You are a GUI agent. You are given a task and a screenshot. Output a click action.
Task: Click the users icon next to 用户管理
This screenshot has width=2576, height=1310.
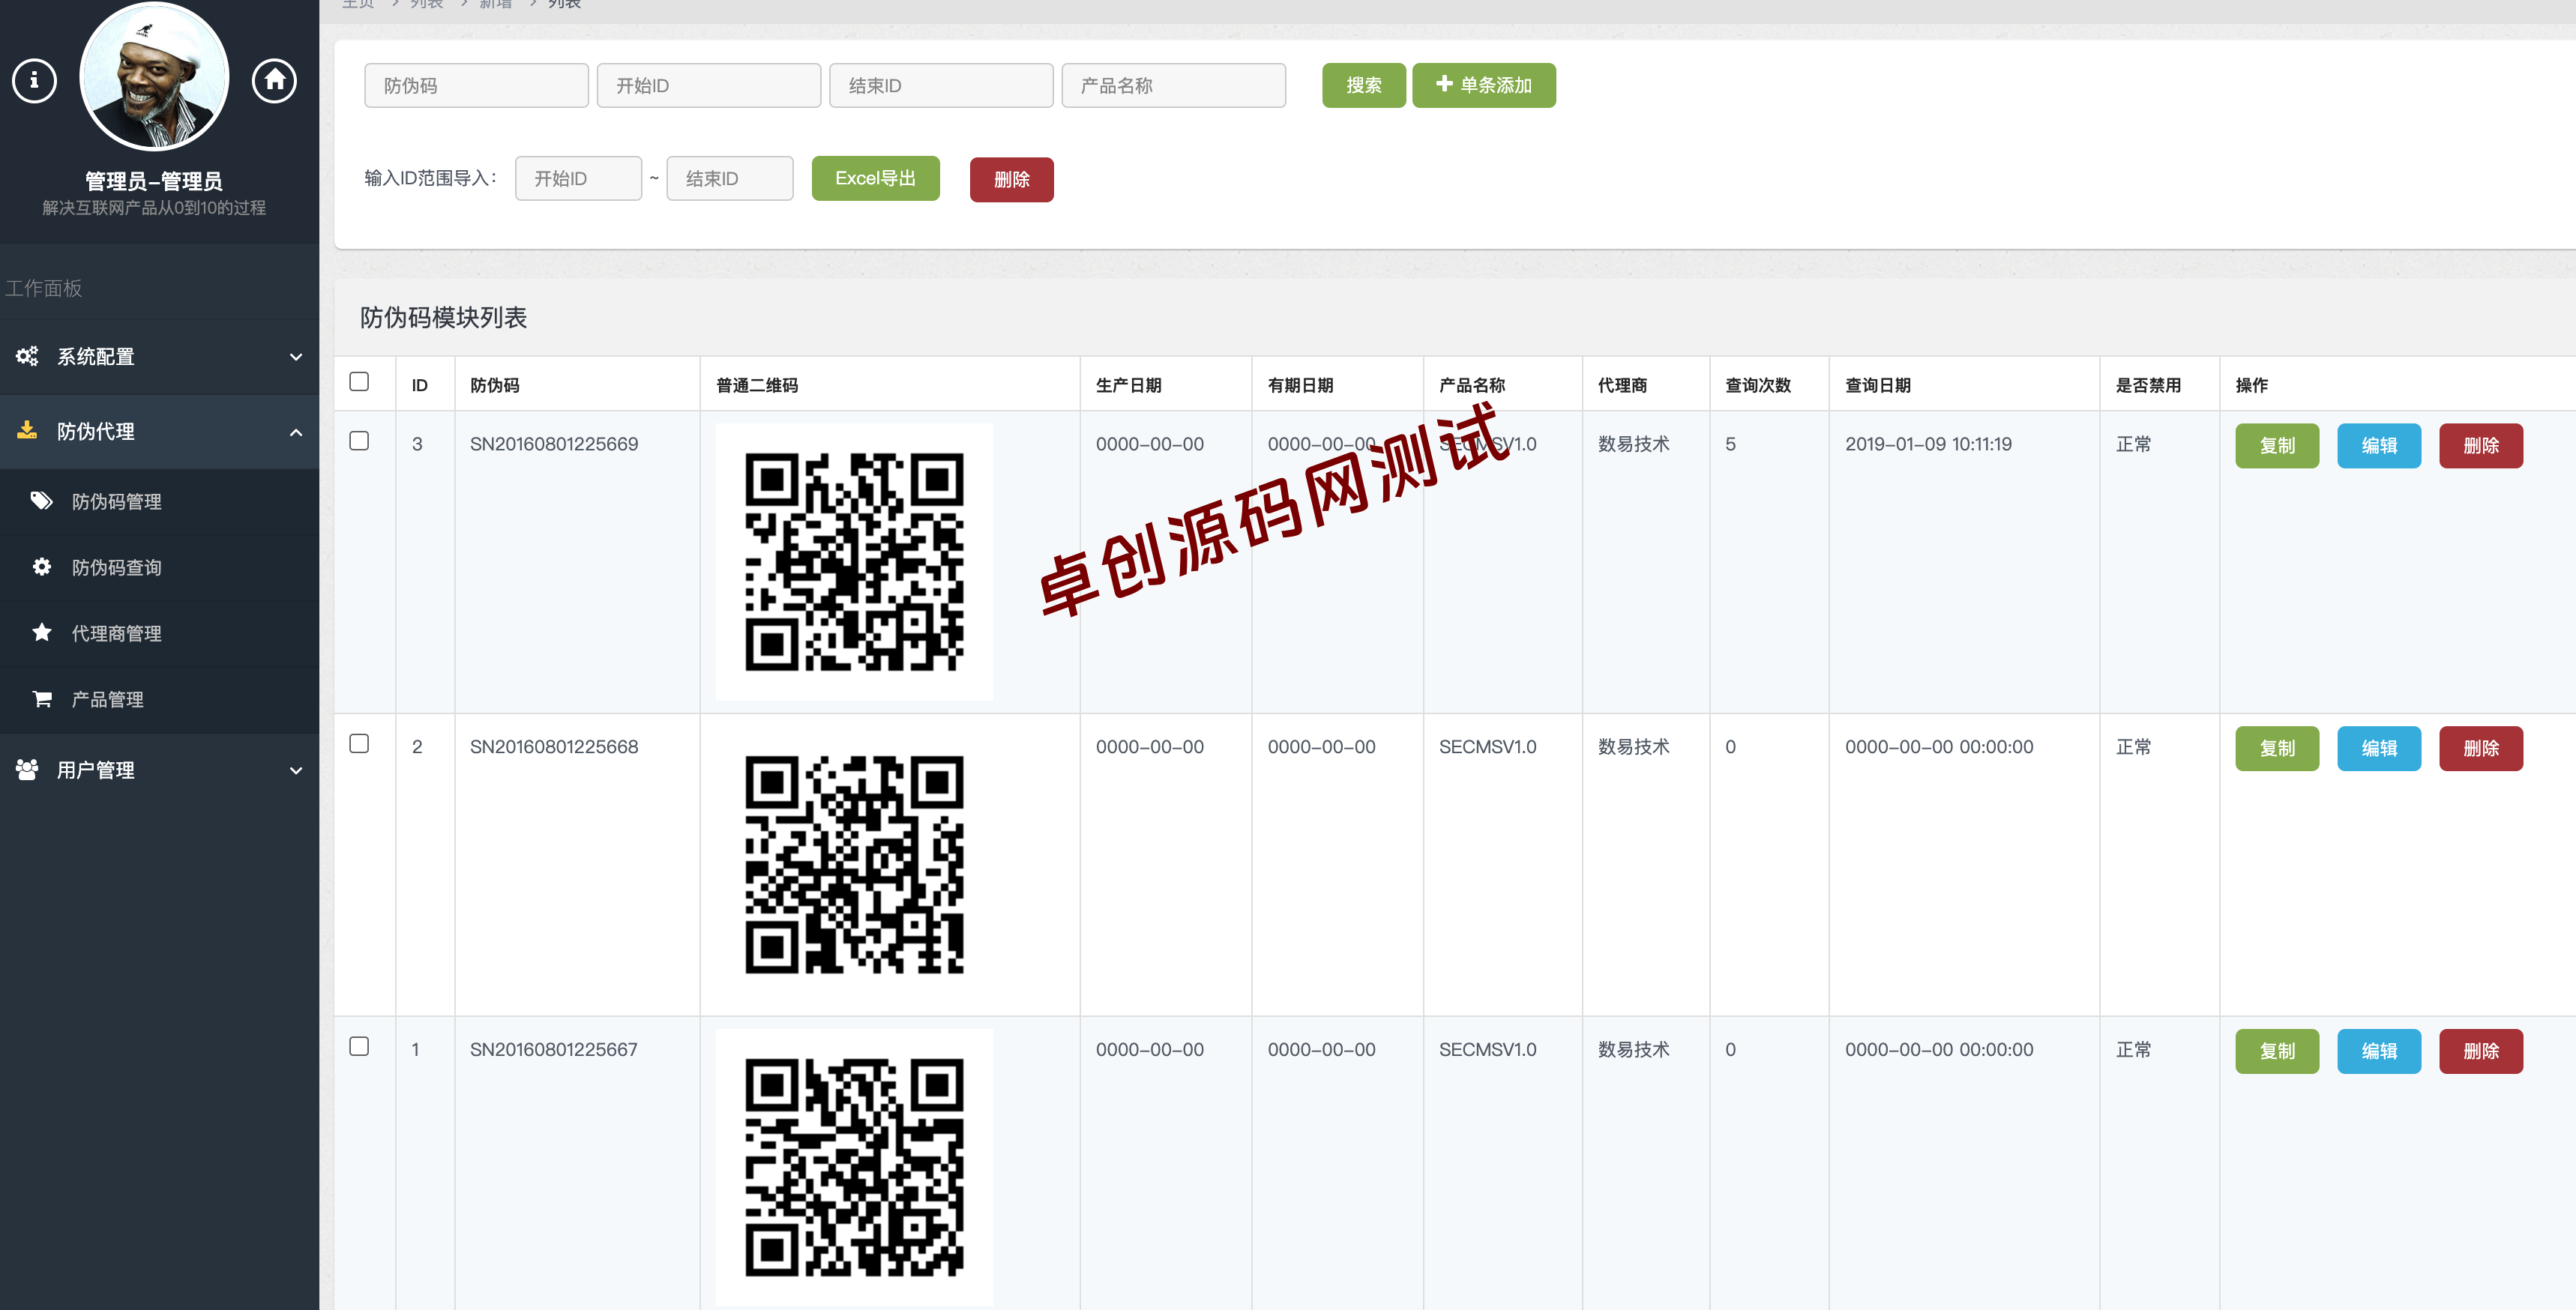tap(27, 769)
